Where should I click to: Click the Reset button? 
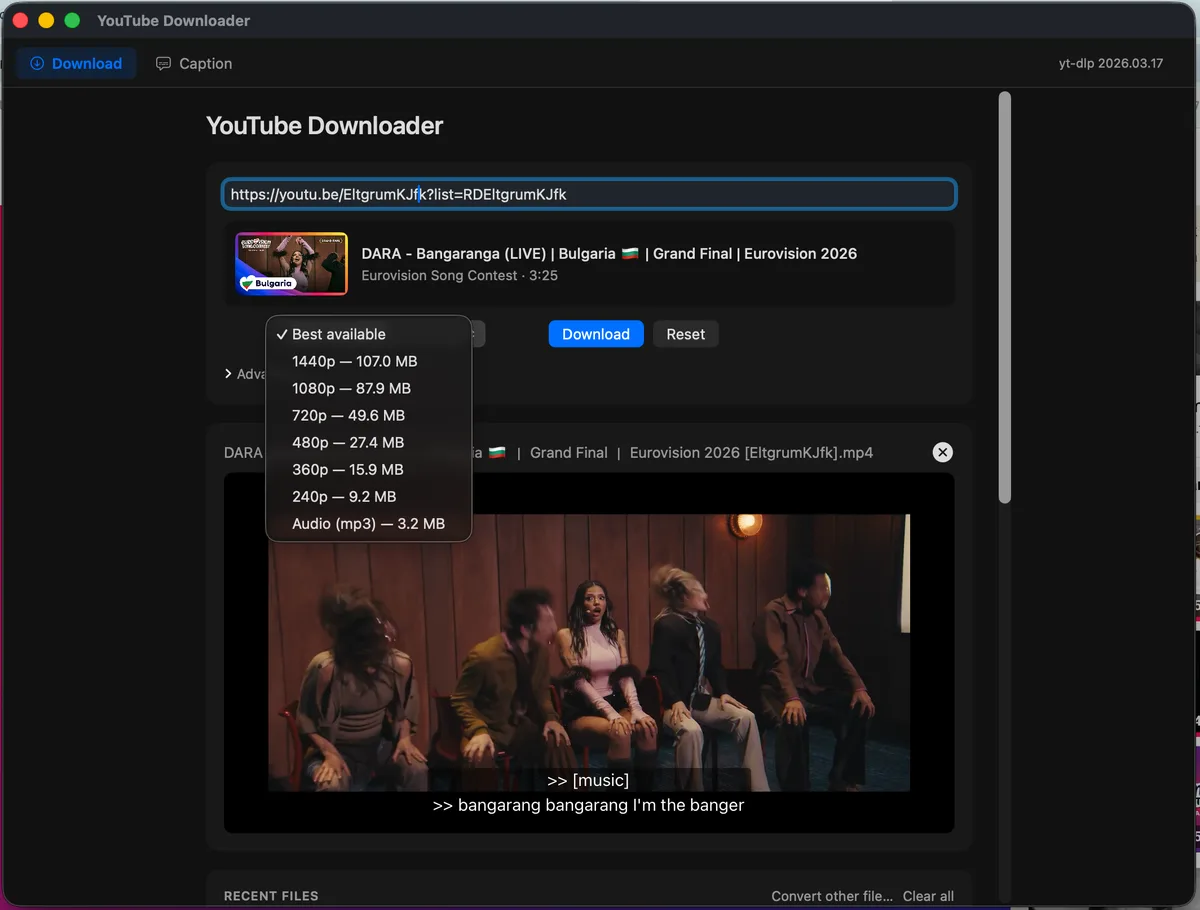[x=686, y=334]
